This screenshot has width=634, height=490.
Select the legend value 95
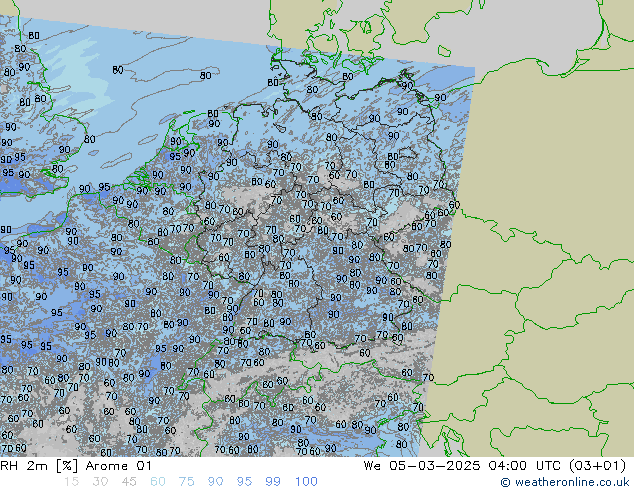[244, 482]
